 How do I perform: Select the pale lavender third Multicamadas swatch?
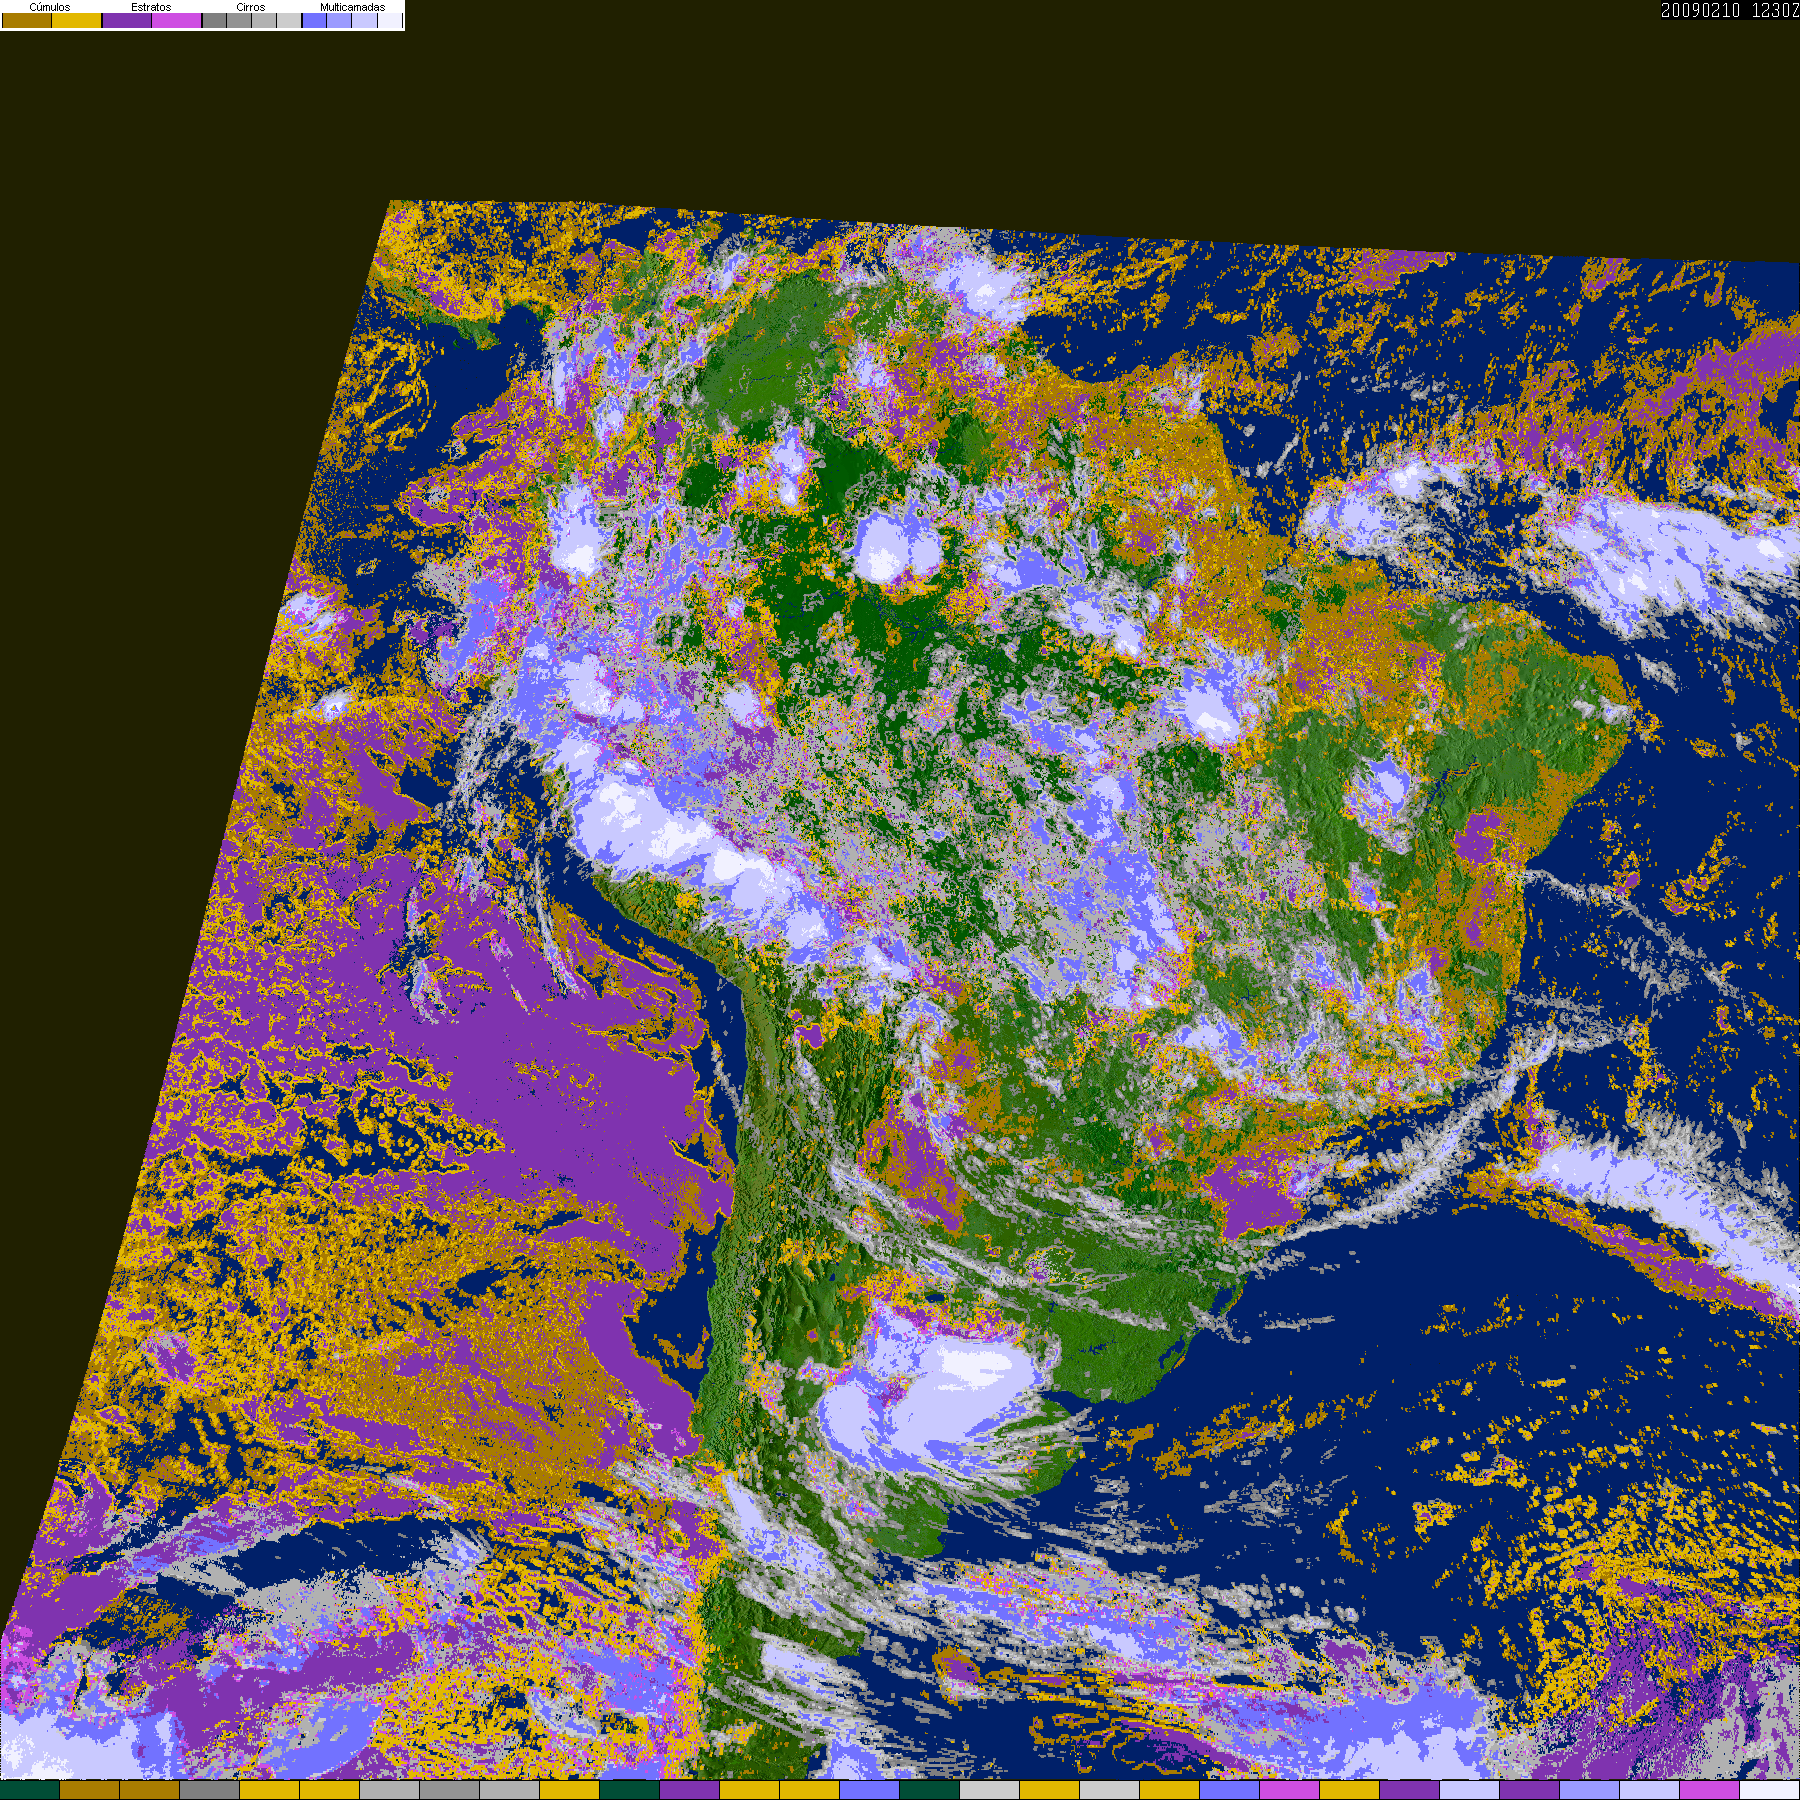pos(364,20)
